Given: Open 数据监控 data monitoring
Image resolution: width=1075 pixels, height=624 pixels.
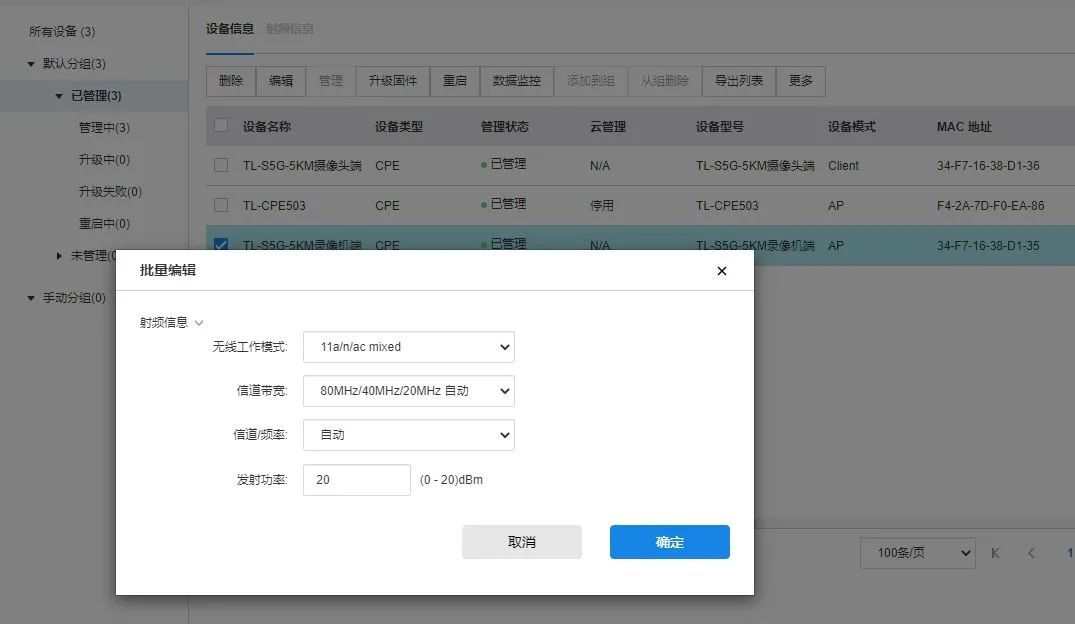Looking at the screenshot, I should [x=517, y=81].
